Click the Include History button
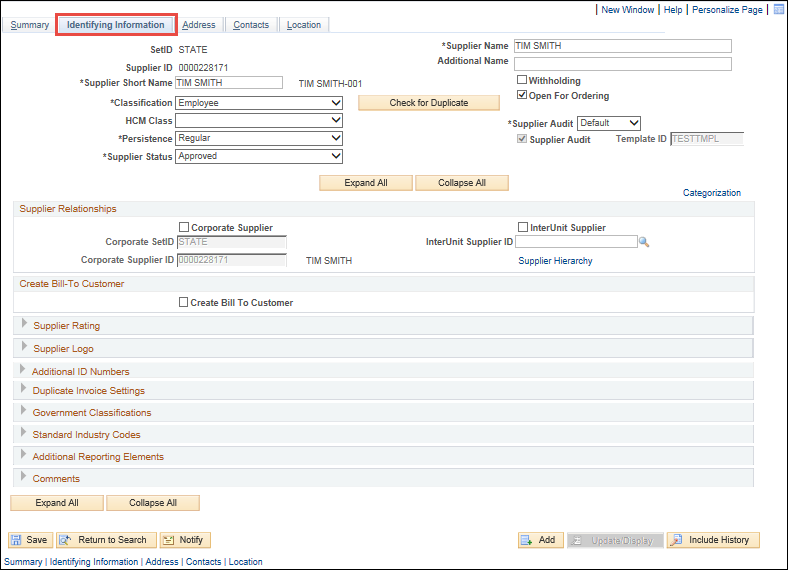This screenshot has height=570, width=788. [x=713, y=540]
